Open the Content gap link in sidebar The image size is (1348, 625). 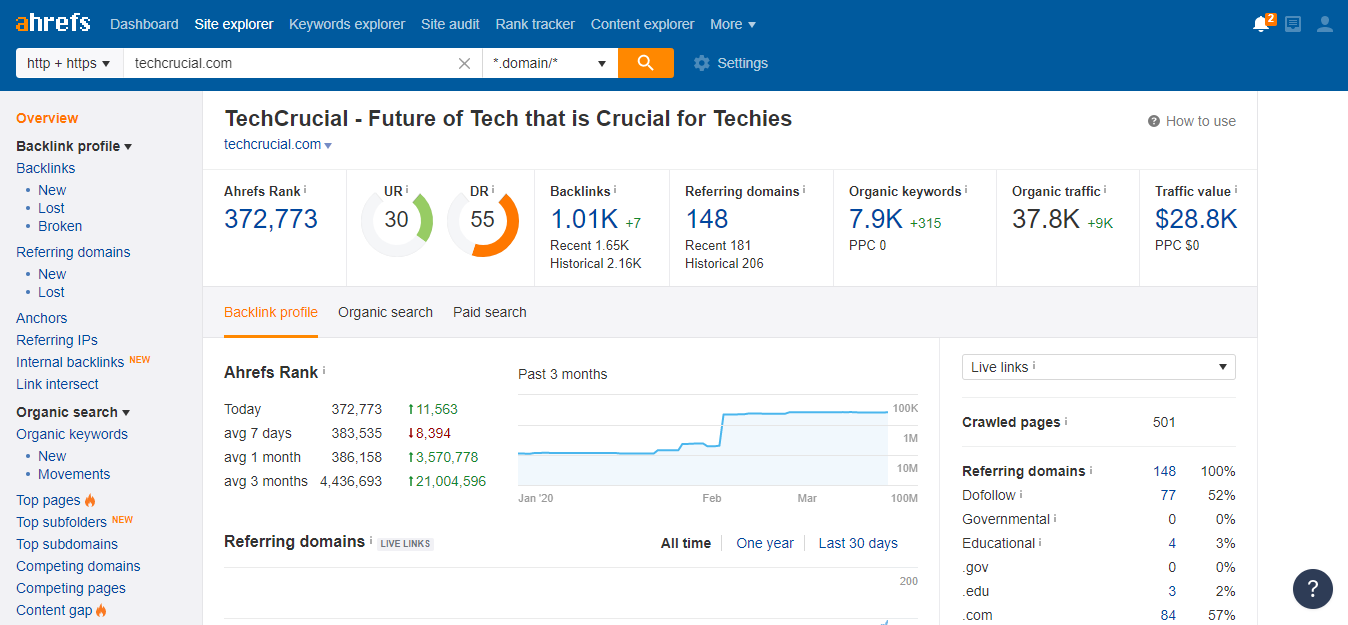(x=54, y=610)
